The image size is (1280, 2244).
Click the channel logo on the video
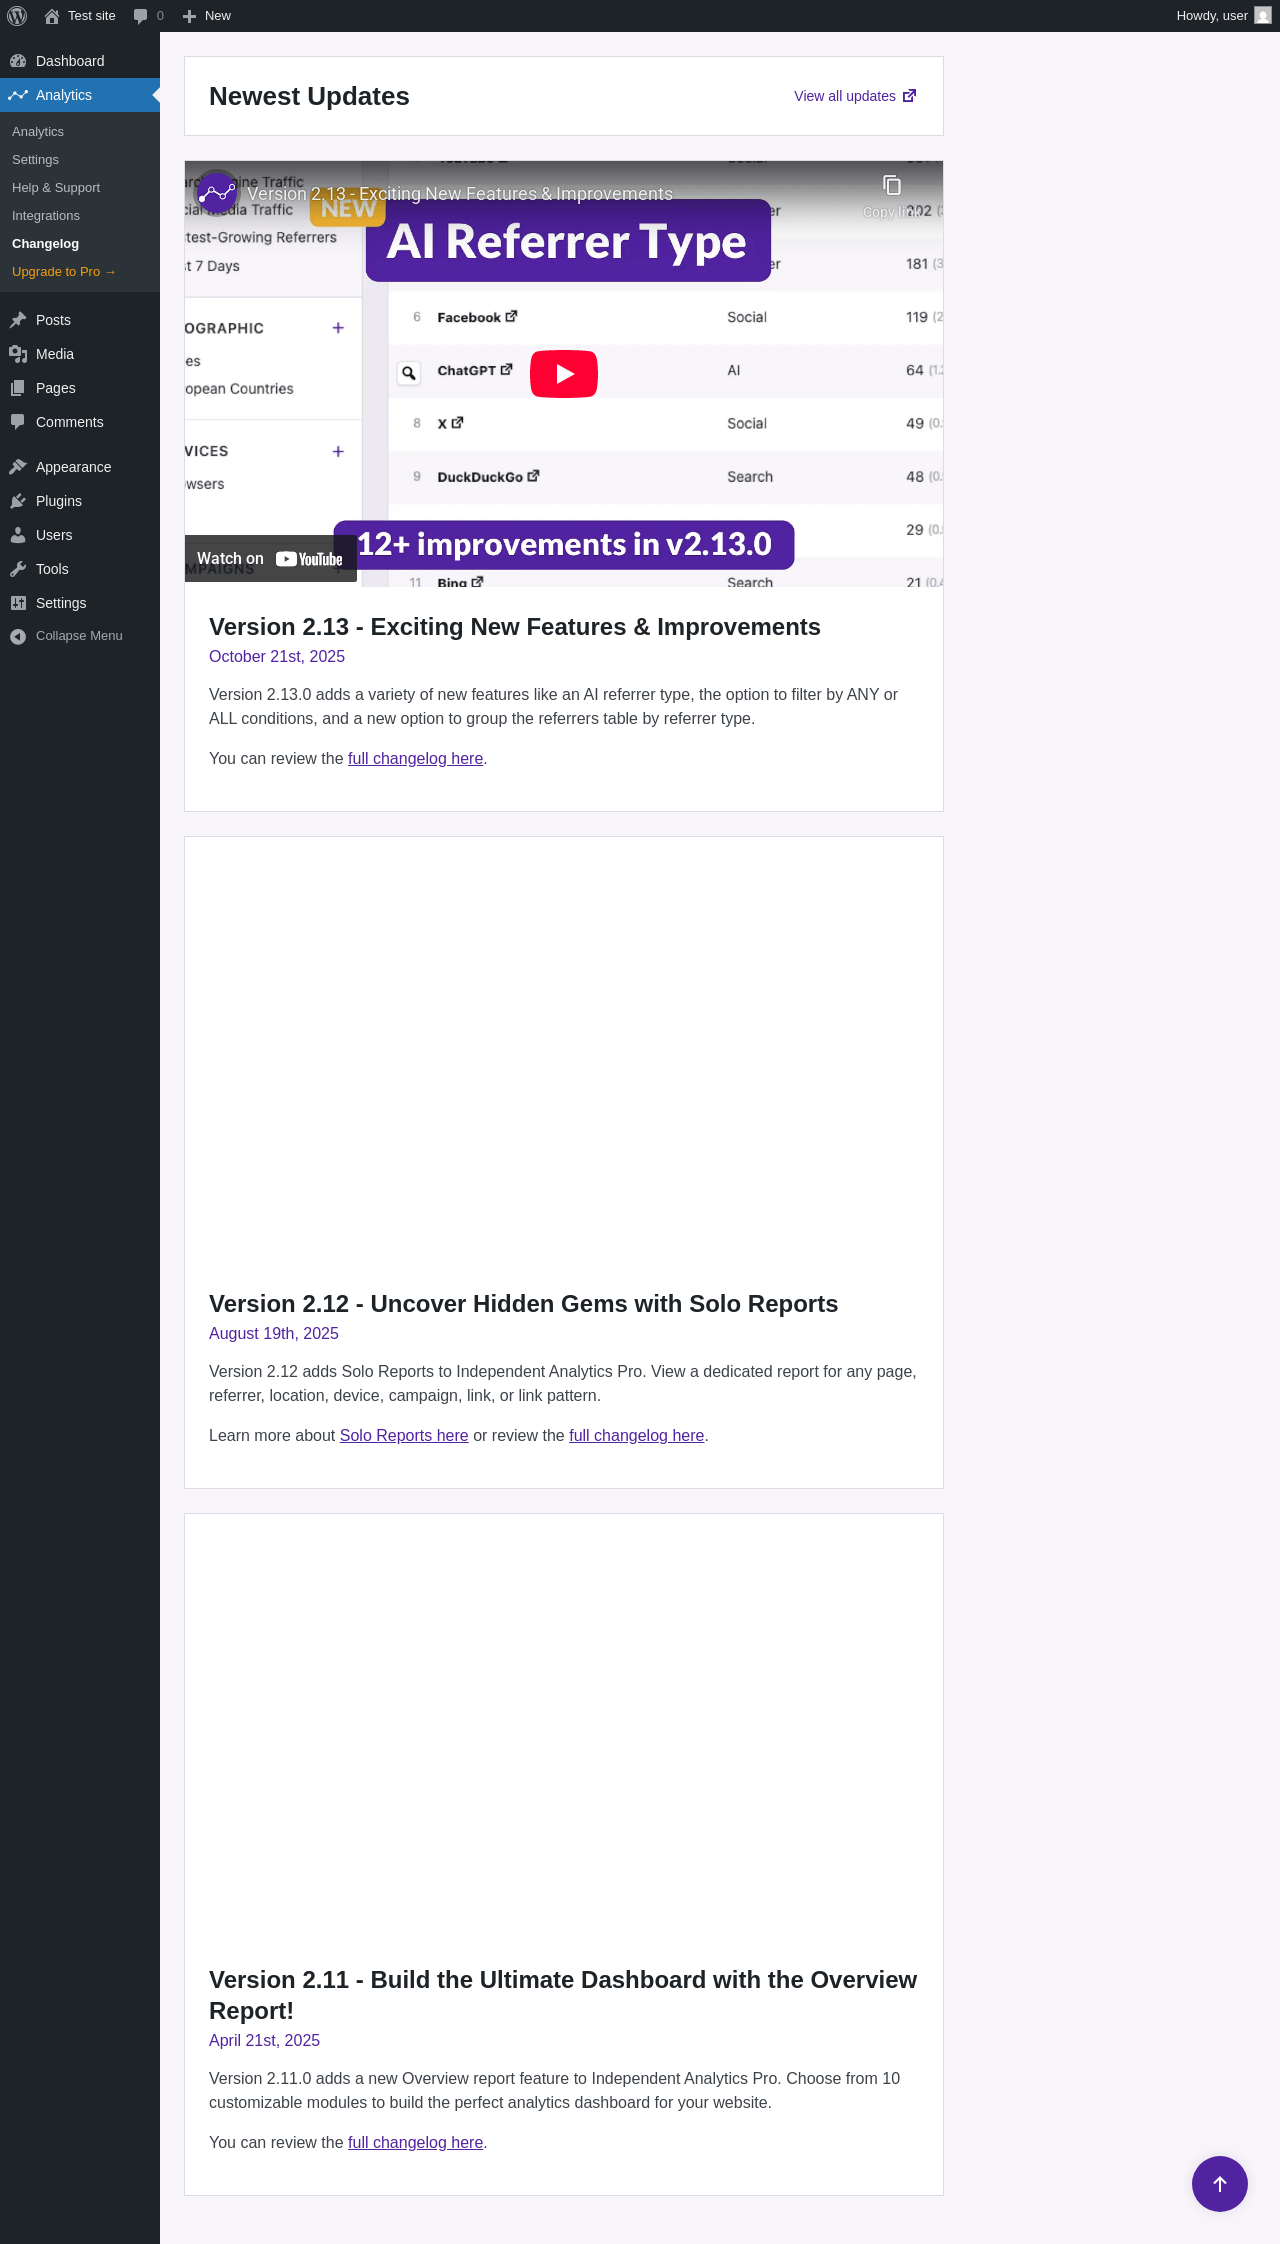[x=217, y=193]
